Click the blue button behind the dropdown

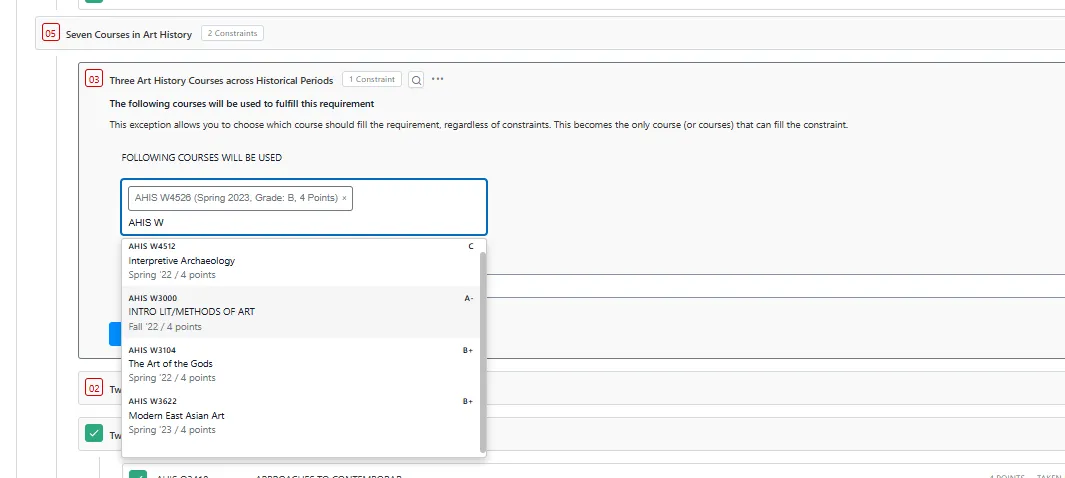point(115,333)
